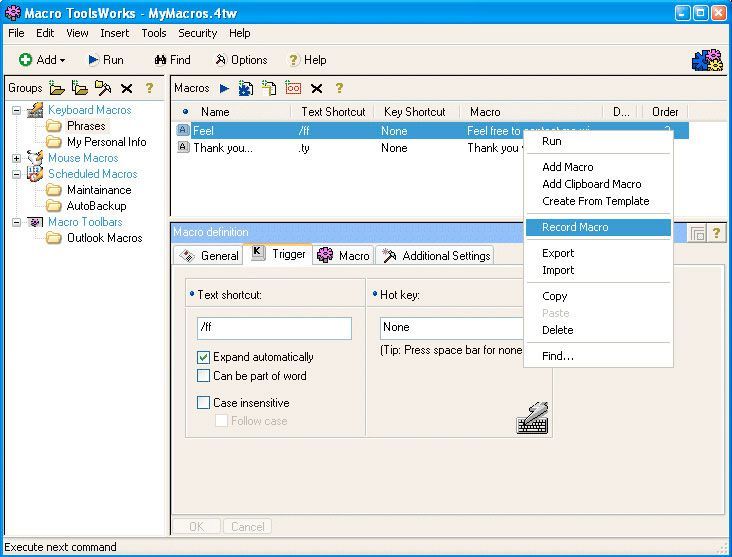This screenshot has height=557, width=732.
Task: Choose Add Clipboard Macro from the context menu
Action: point(598,184)
